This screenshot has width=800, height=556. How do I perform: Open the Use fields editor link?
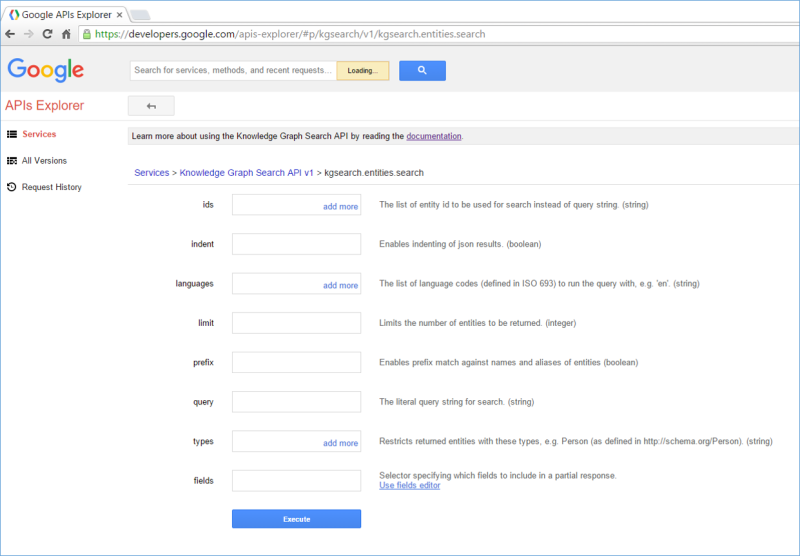click(410, 486)
